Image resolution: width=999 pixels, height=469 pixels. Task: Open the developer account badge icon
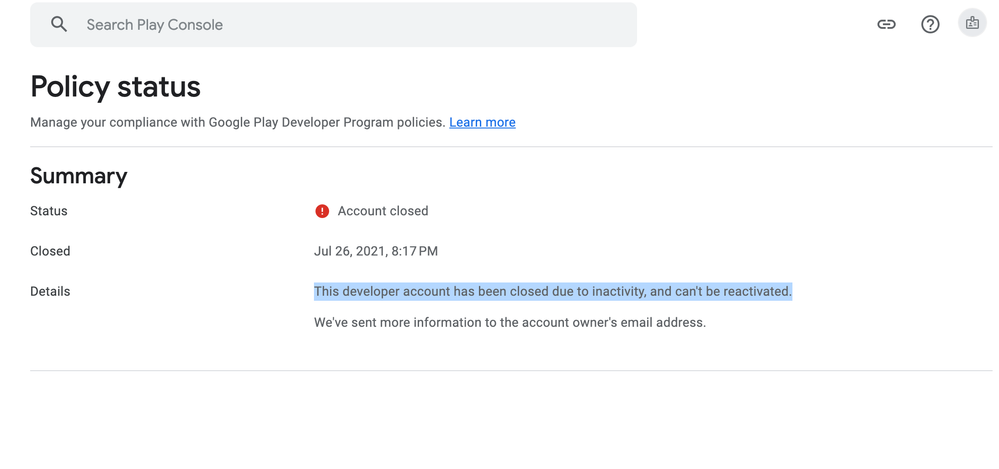pyautogui.click(x=972, y=23)
